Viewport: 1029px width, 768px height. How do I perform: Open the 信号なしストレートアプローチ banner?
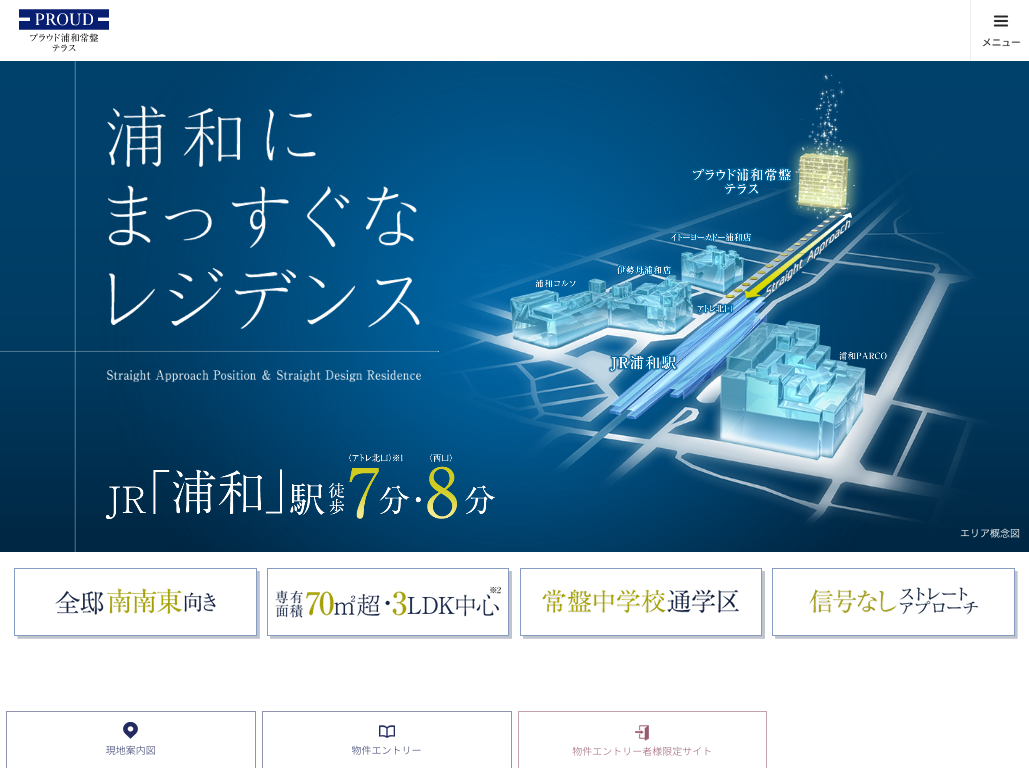click(x=893, y=602)
